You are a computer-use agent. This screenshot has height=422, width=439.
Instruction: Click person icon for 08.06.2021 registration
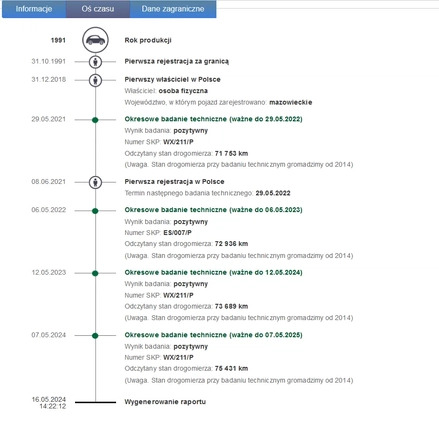pos(95,182)
